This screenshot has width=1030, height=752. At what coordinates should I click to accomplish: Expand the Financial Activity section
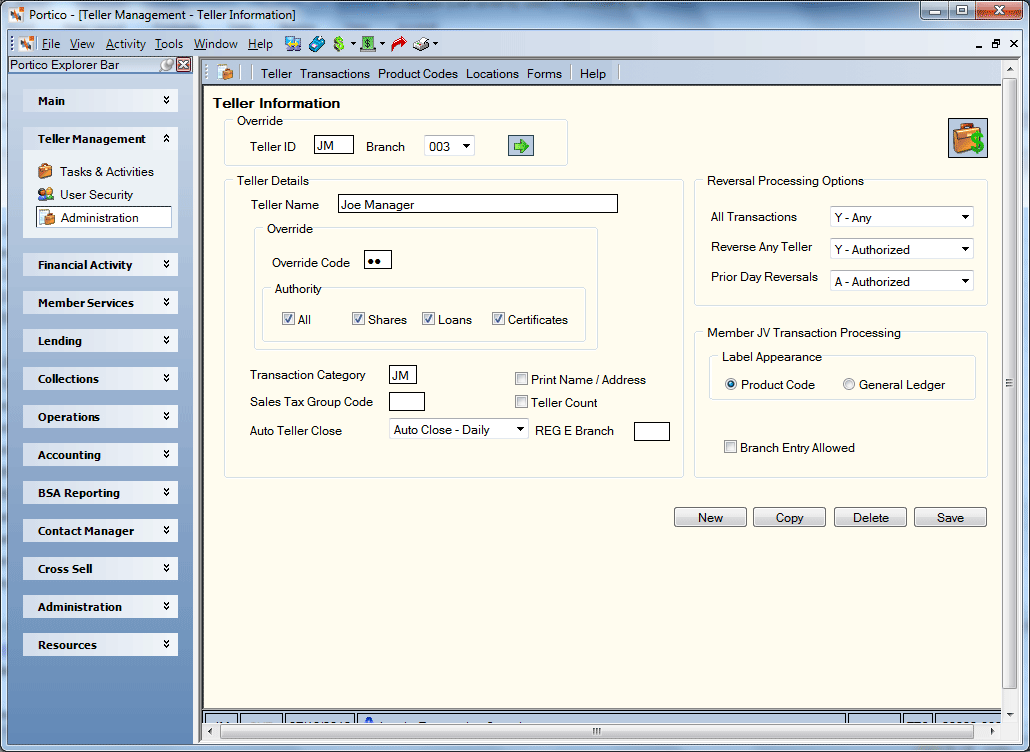tap(101, 265)
